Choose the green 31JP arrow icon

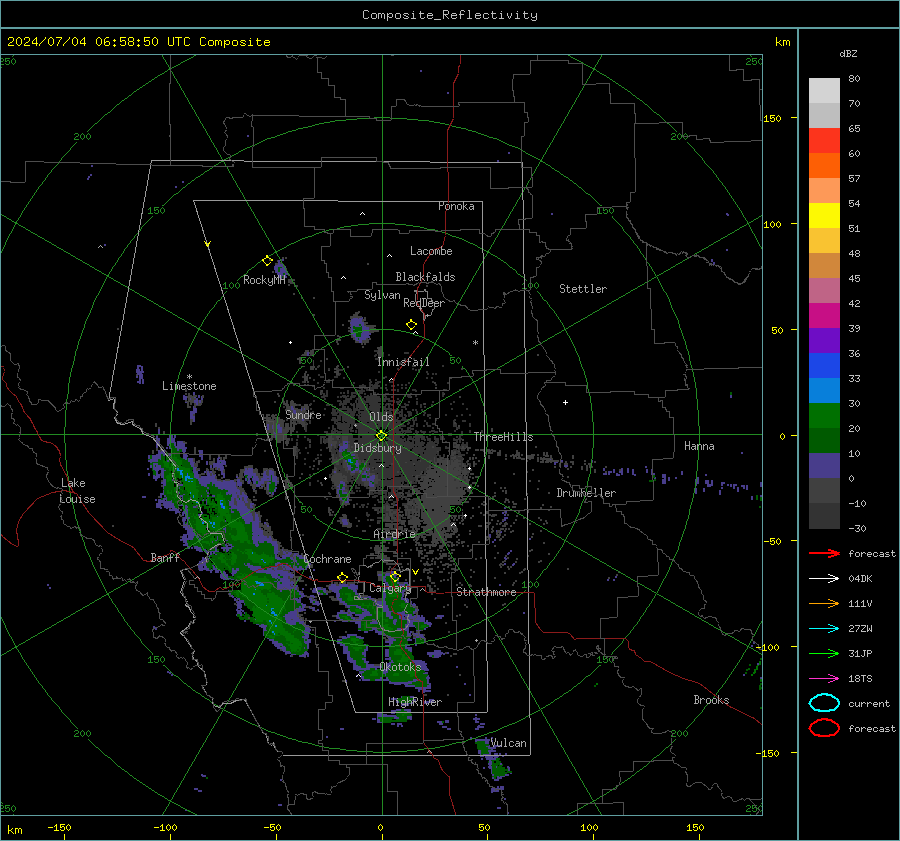point(824,653)
